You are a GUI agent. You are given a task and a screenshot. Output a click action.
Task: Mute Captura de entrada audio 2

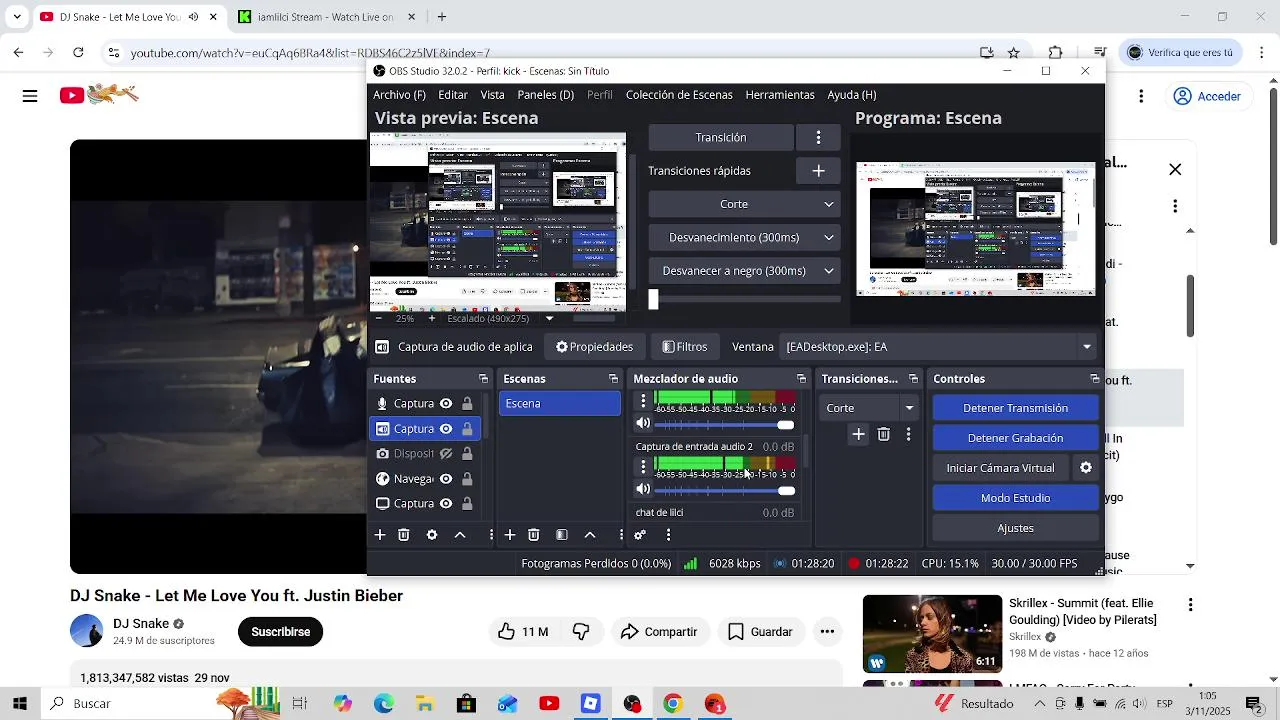click(x=643, y=490)
